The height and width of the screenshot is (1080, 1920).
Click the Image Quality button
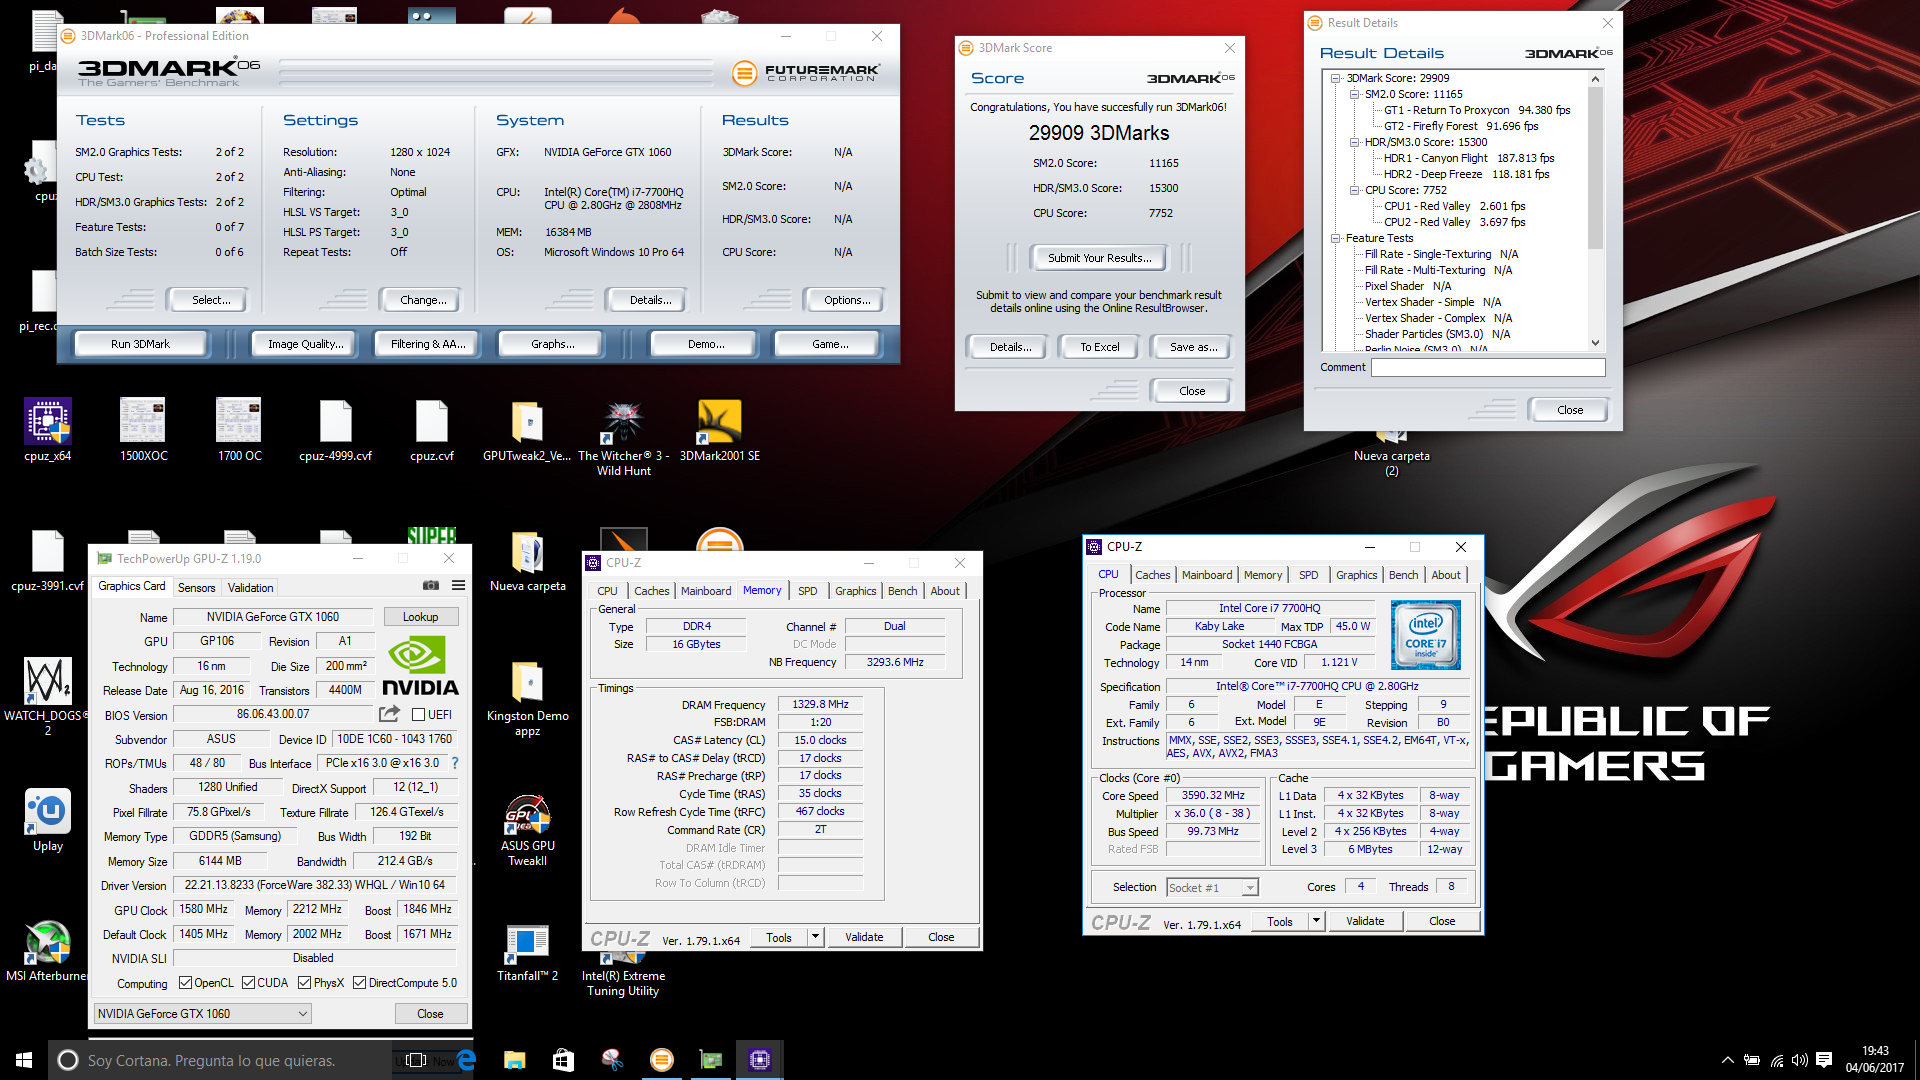pos(305,344)
